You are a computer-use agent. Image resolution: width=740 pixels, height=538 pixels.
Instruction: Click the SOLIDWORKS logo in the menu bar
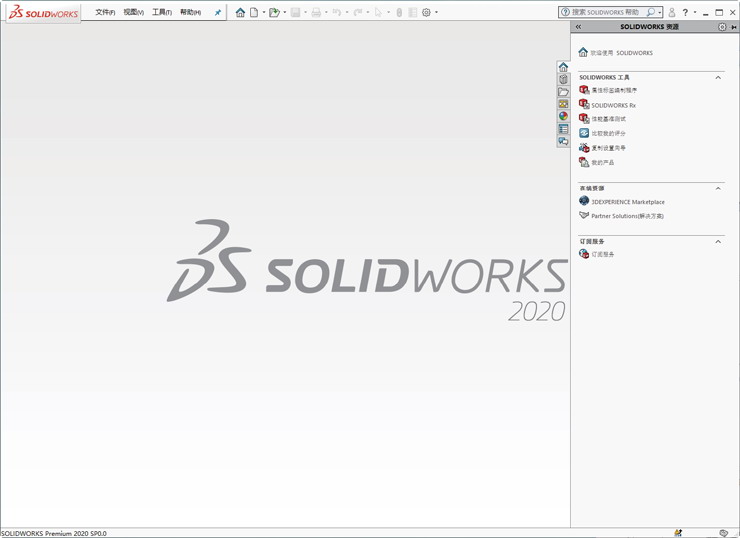pos(43,13)
